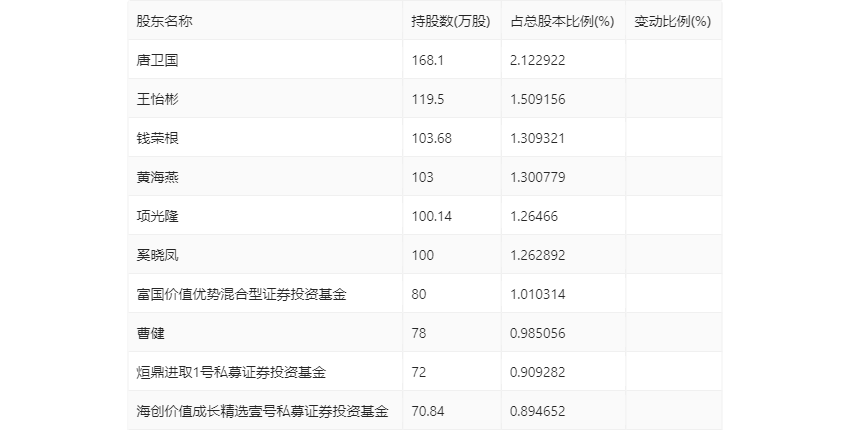Select shareholder name 黄海燕
Viewport: 850px width, 430px height.
[x=157, y=177]
